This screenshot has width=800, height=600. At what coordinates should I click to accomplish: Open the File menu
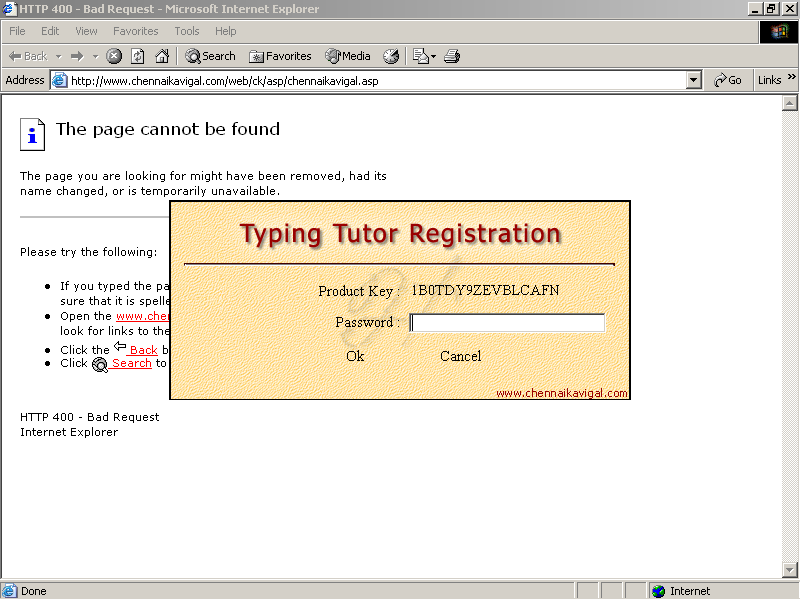pyautogui.click(x=17, y=31)
